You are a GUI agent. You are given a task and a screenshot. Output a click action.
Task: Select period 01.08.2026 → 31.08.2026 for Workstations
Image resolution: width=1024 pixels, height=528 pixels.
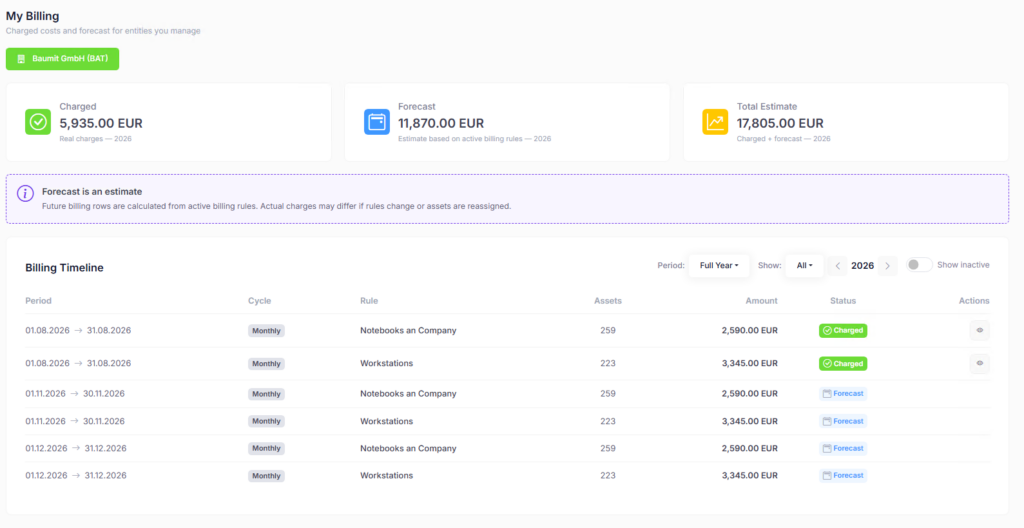(x=78, y=363)
